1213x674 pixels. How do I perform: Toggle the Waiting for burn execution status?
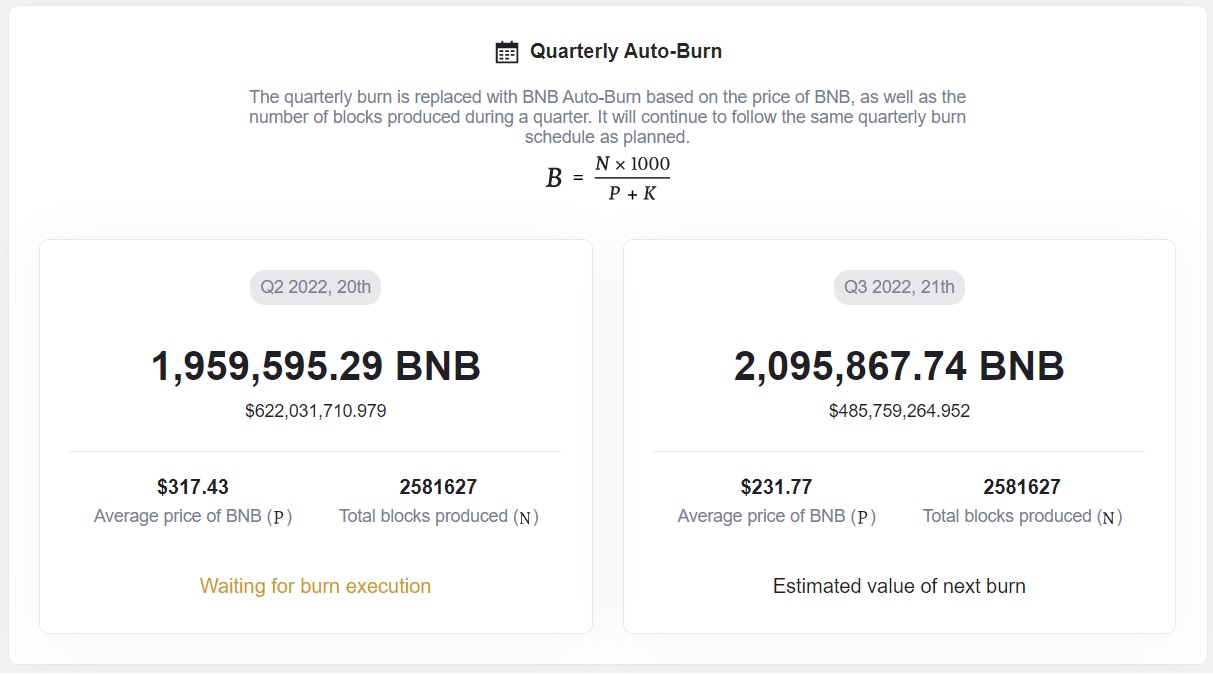pyautogui.click(x=315, y=586)
